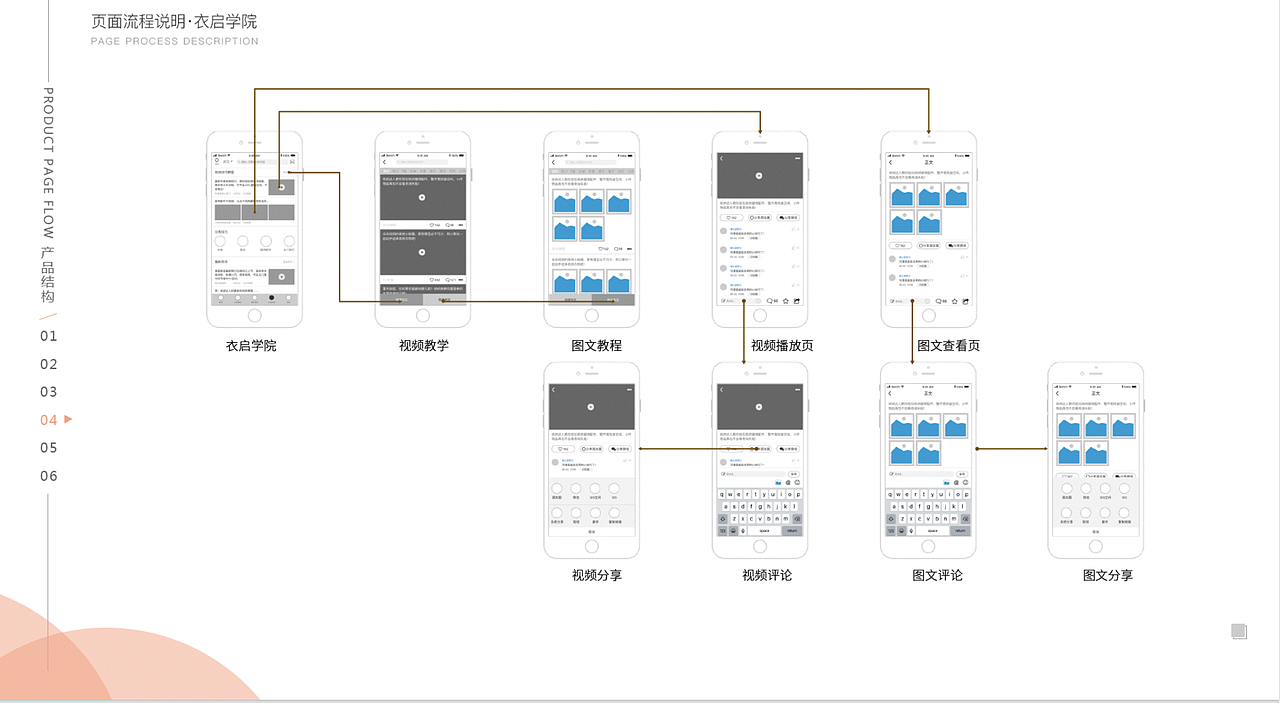Play the video in 视频评论 phone
Image resolution: width=1280 pixels, height=703 pixels.
(x=759, y=406)
